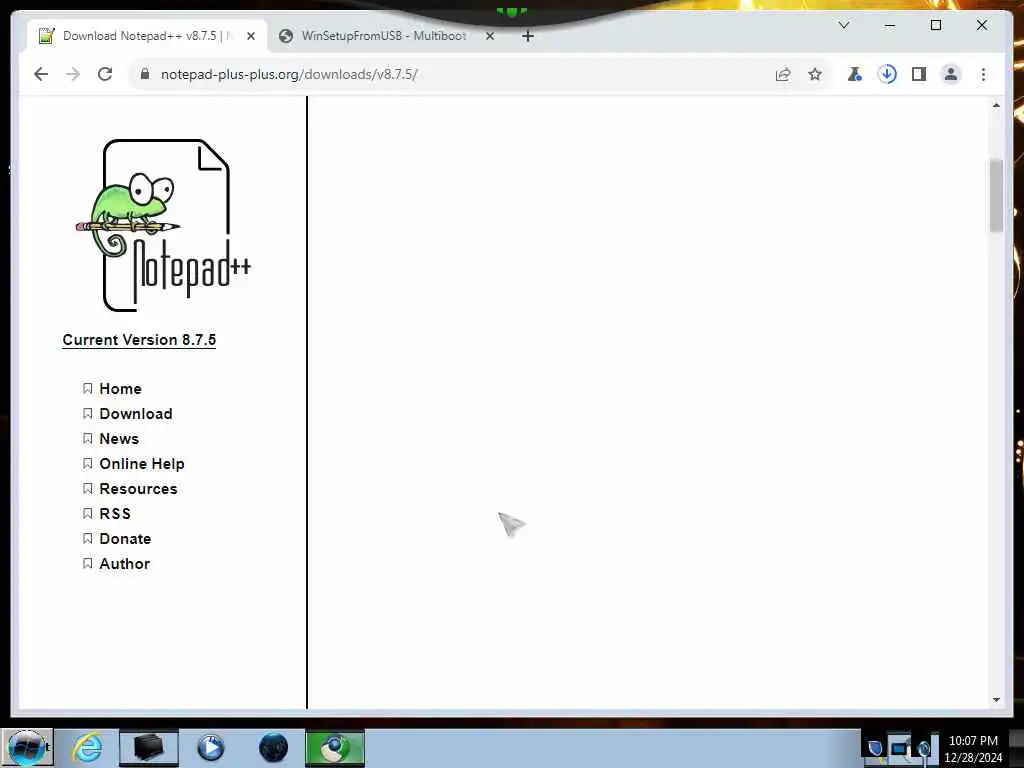Open the Windows Start menu
Viewport: 1024px width, 768px height.
27,748
